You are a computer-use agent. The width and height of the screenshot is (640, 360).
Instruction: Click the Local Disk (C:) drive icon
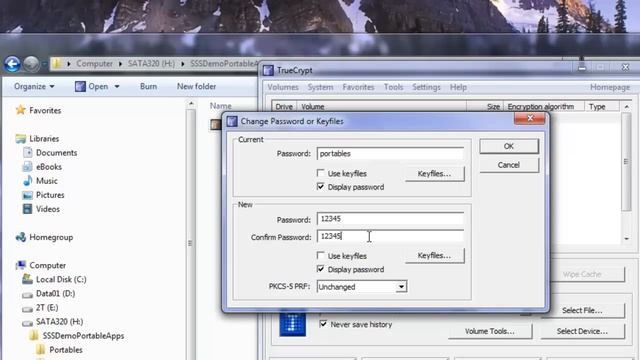click(27, 279)
